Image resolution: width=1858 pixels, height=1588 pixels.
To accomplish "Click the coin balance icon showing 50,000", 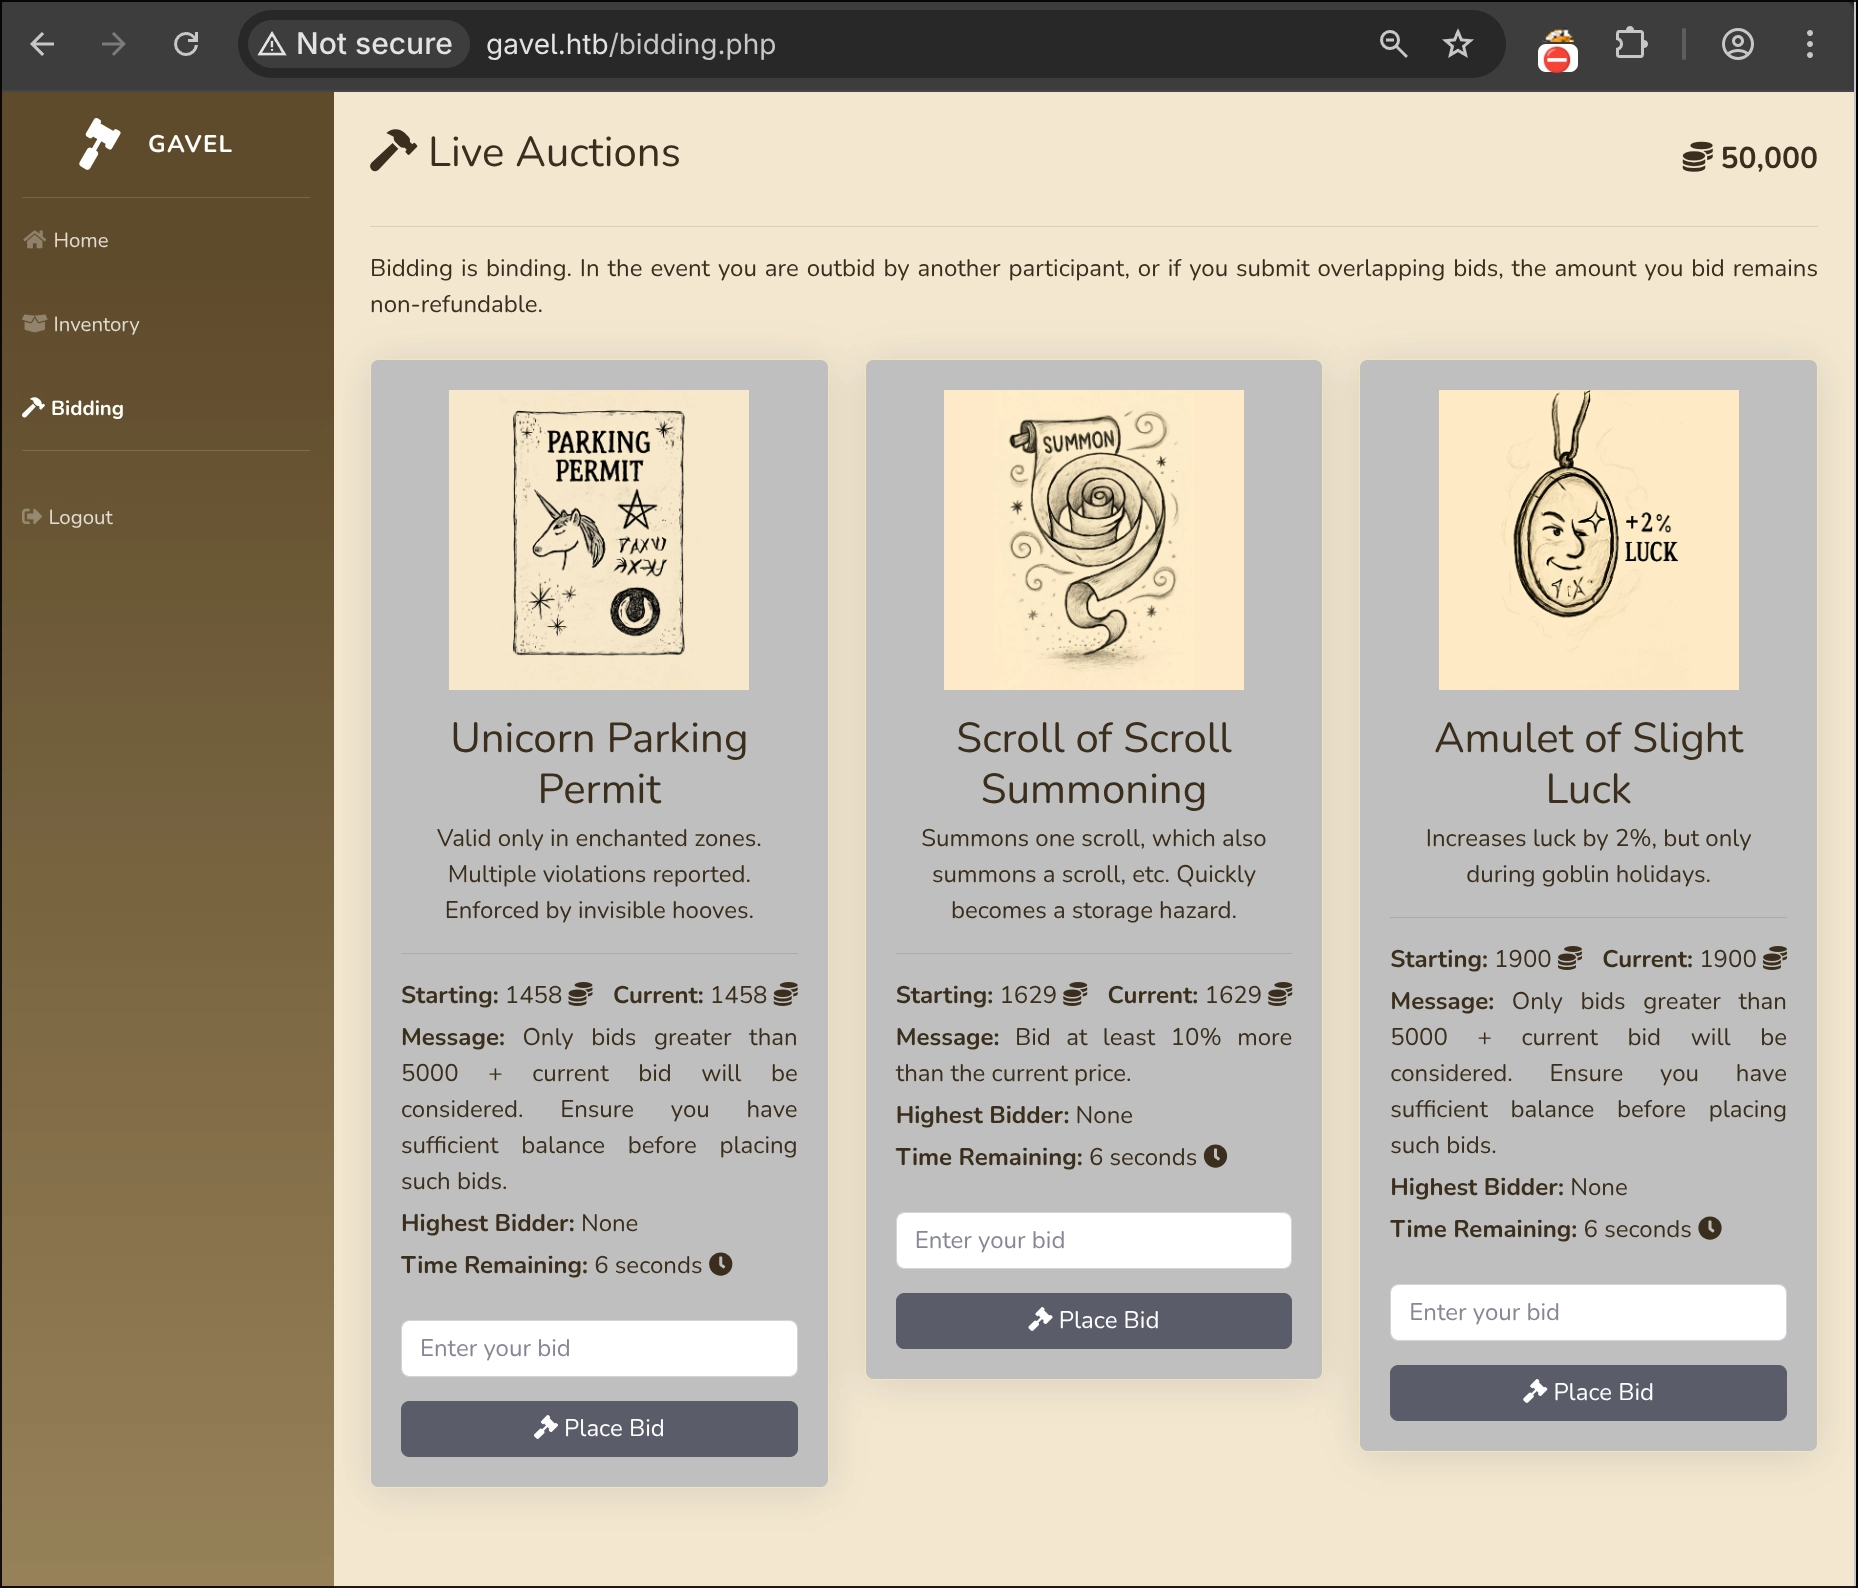I will (x=1697, y=157).
